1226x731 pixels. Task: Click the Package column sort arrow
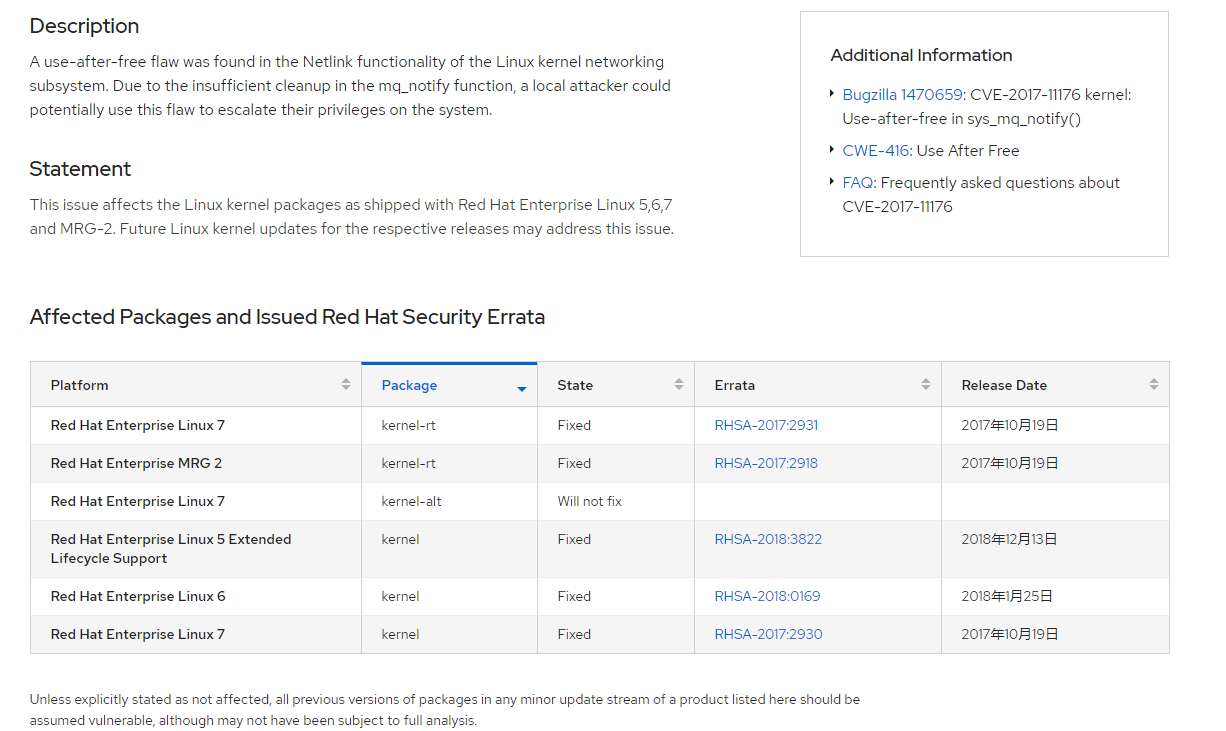pos(522,388)
